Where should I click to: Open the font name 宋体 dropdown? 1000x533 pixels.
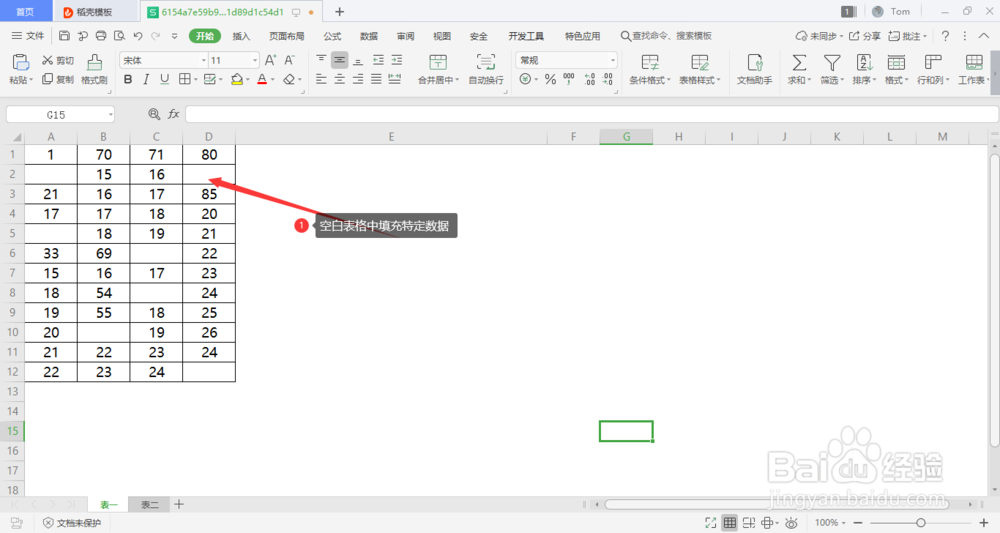[203, 60]
